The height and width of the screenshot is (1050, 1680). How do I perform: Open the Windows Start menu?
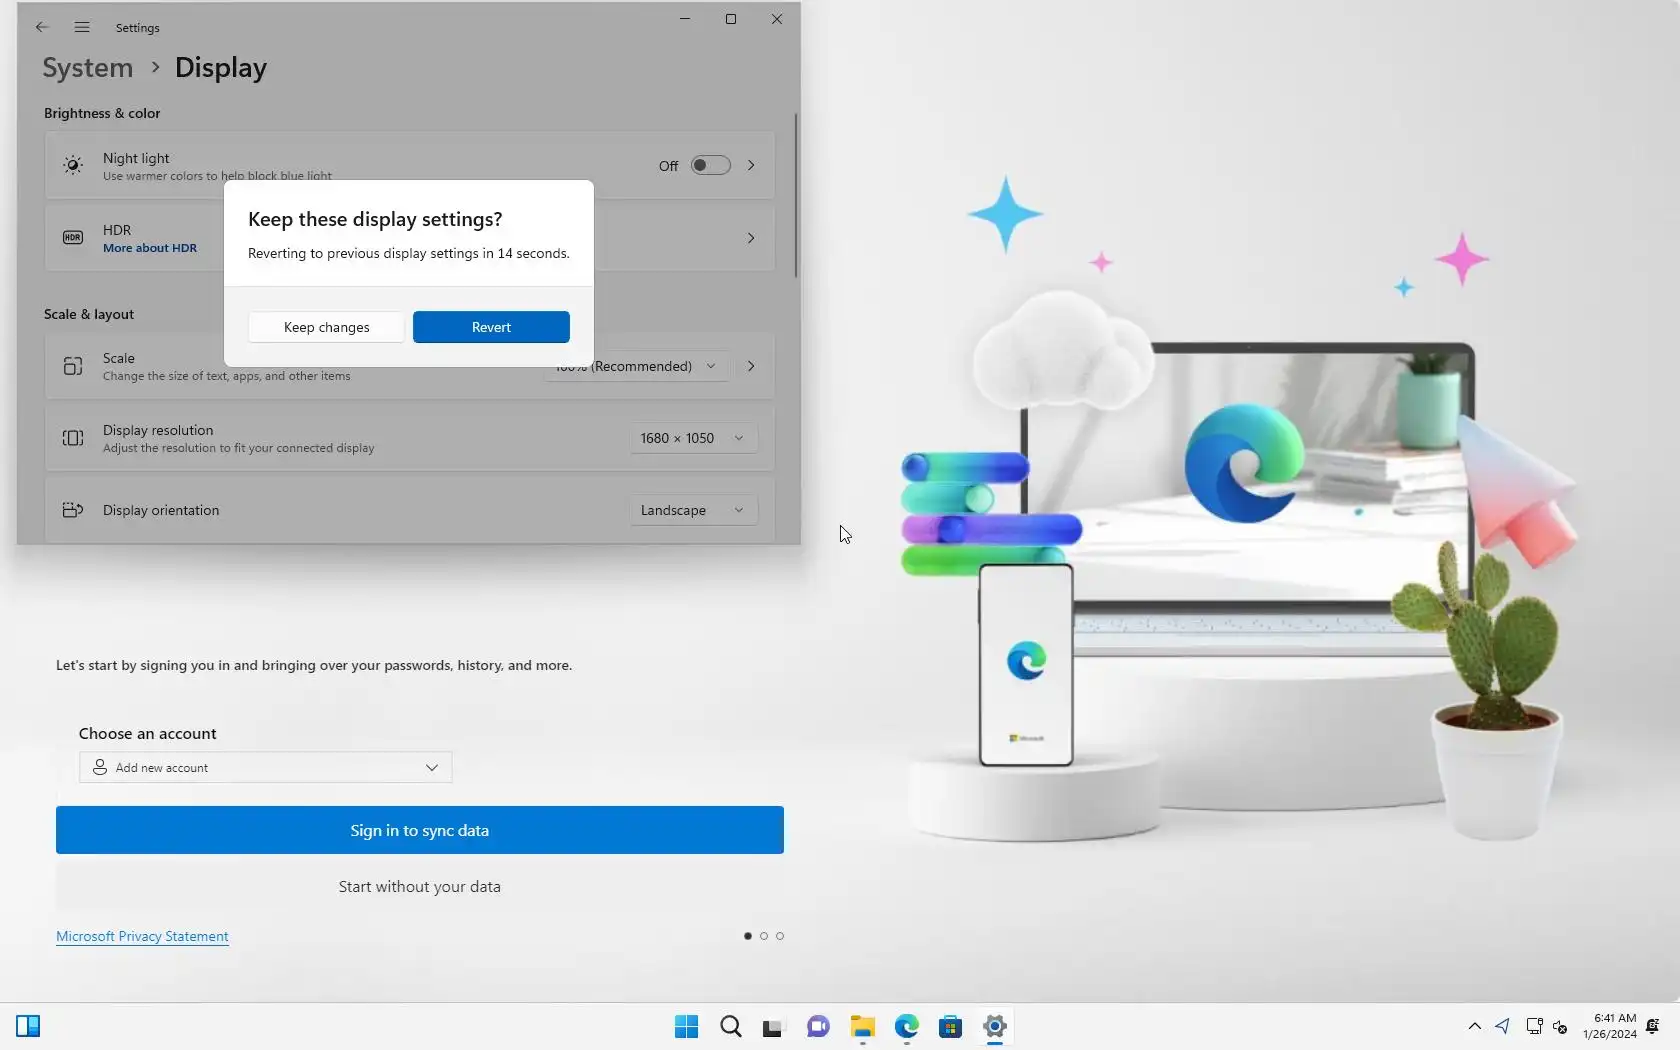(x=686, y=1026)
